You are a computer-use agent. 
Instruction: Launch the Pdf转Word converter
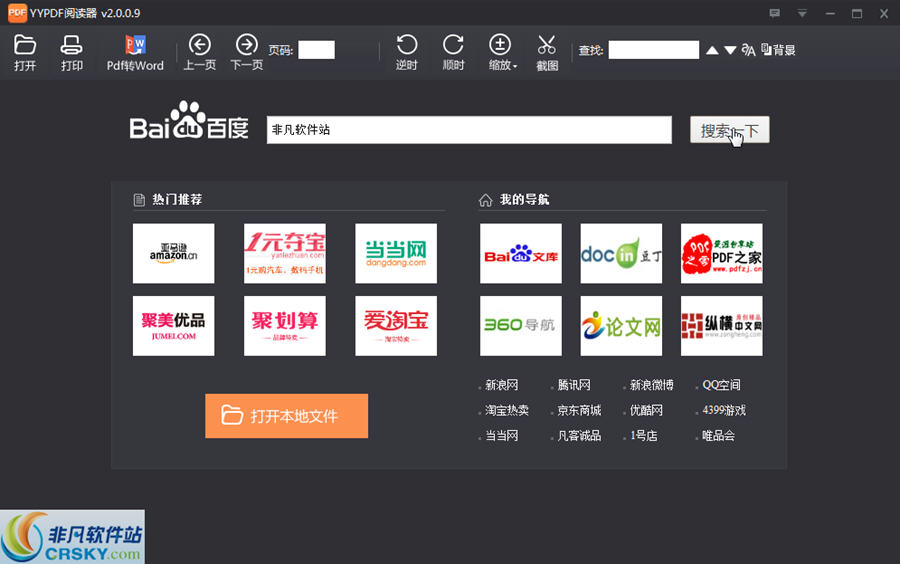(x=135, y=52)
